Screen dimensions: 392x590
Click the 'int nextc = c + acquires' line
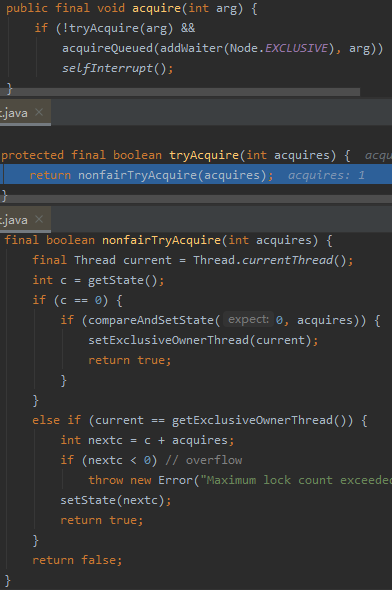click(147, 440)
